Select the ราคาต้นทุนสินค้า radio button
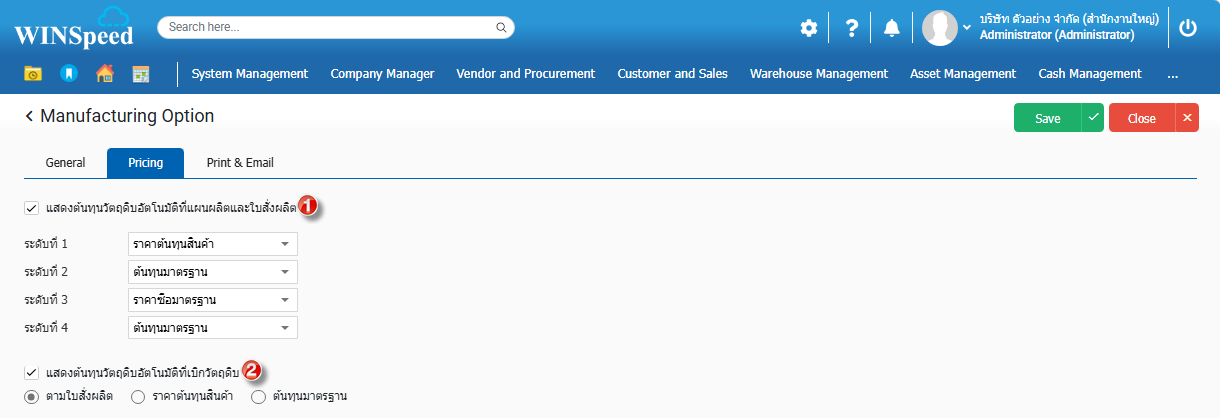The height and width of the screenshot is (418, 1220). (139, 397)
